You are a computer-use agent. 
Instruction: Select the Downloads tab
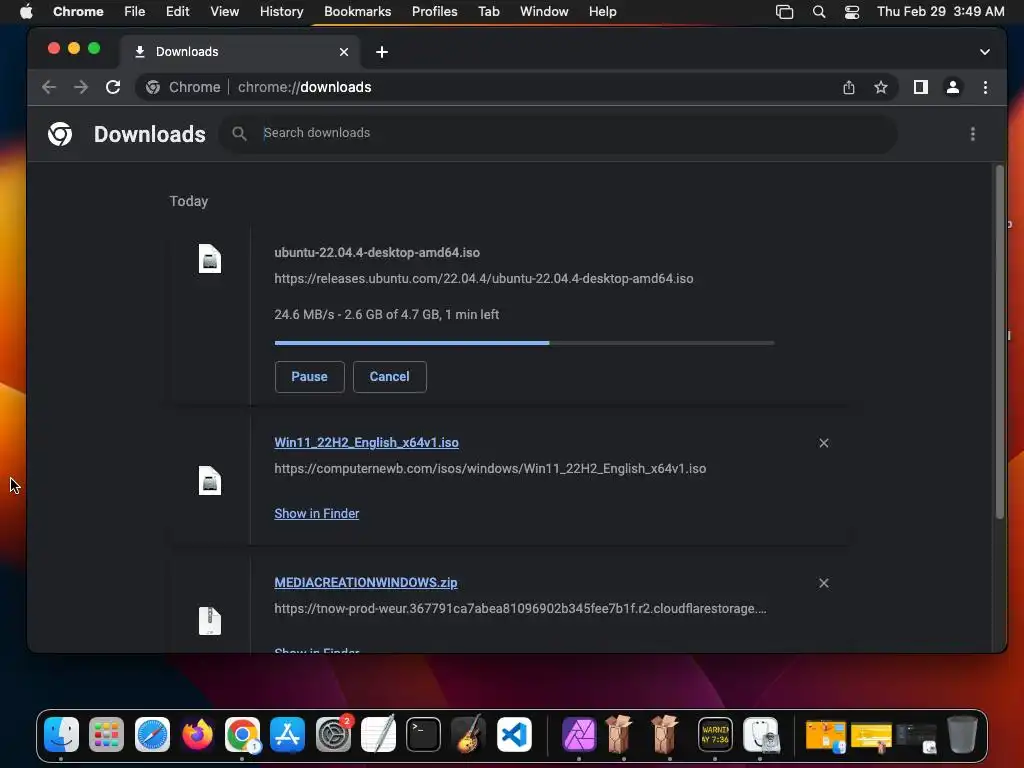[239, 52]
